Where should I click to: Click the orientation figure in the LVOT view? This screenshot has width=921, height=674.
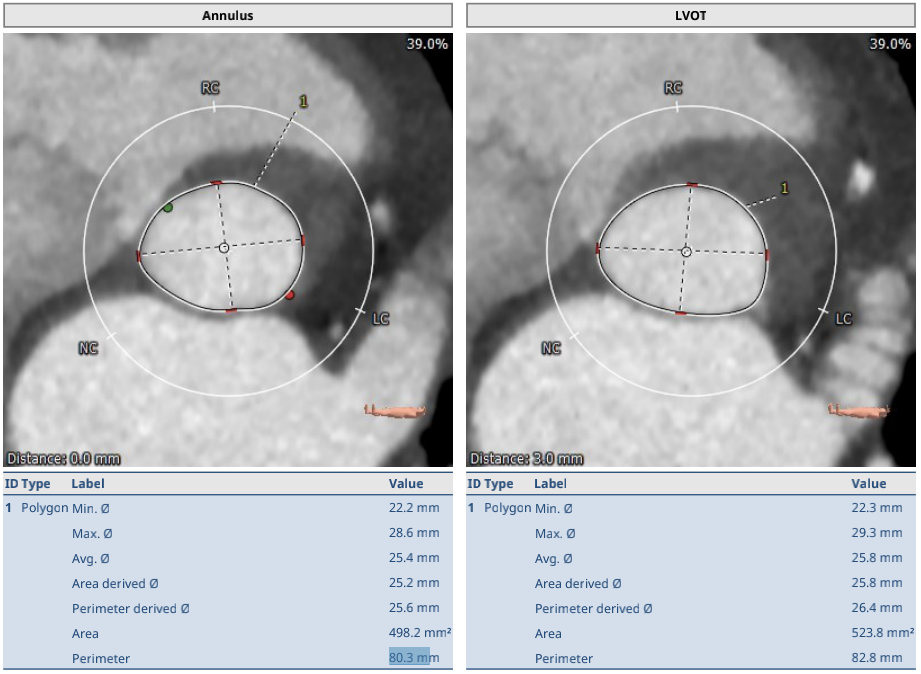tap(858, 410)
